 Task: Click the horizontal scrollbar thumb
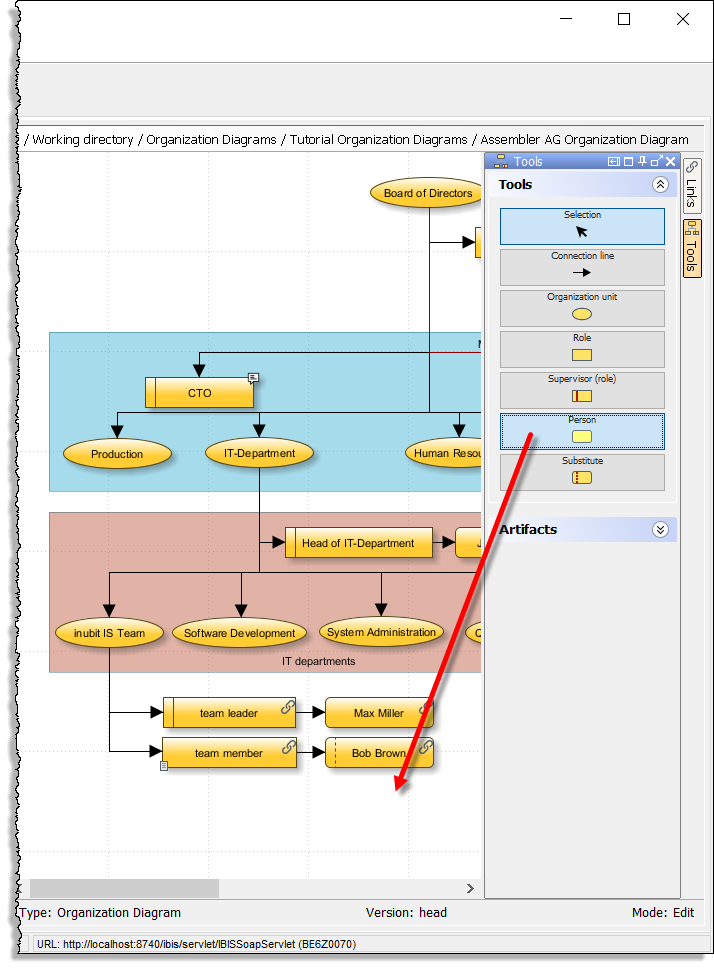click(x=124, y=888)
